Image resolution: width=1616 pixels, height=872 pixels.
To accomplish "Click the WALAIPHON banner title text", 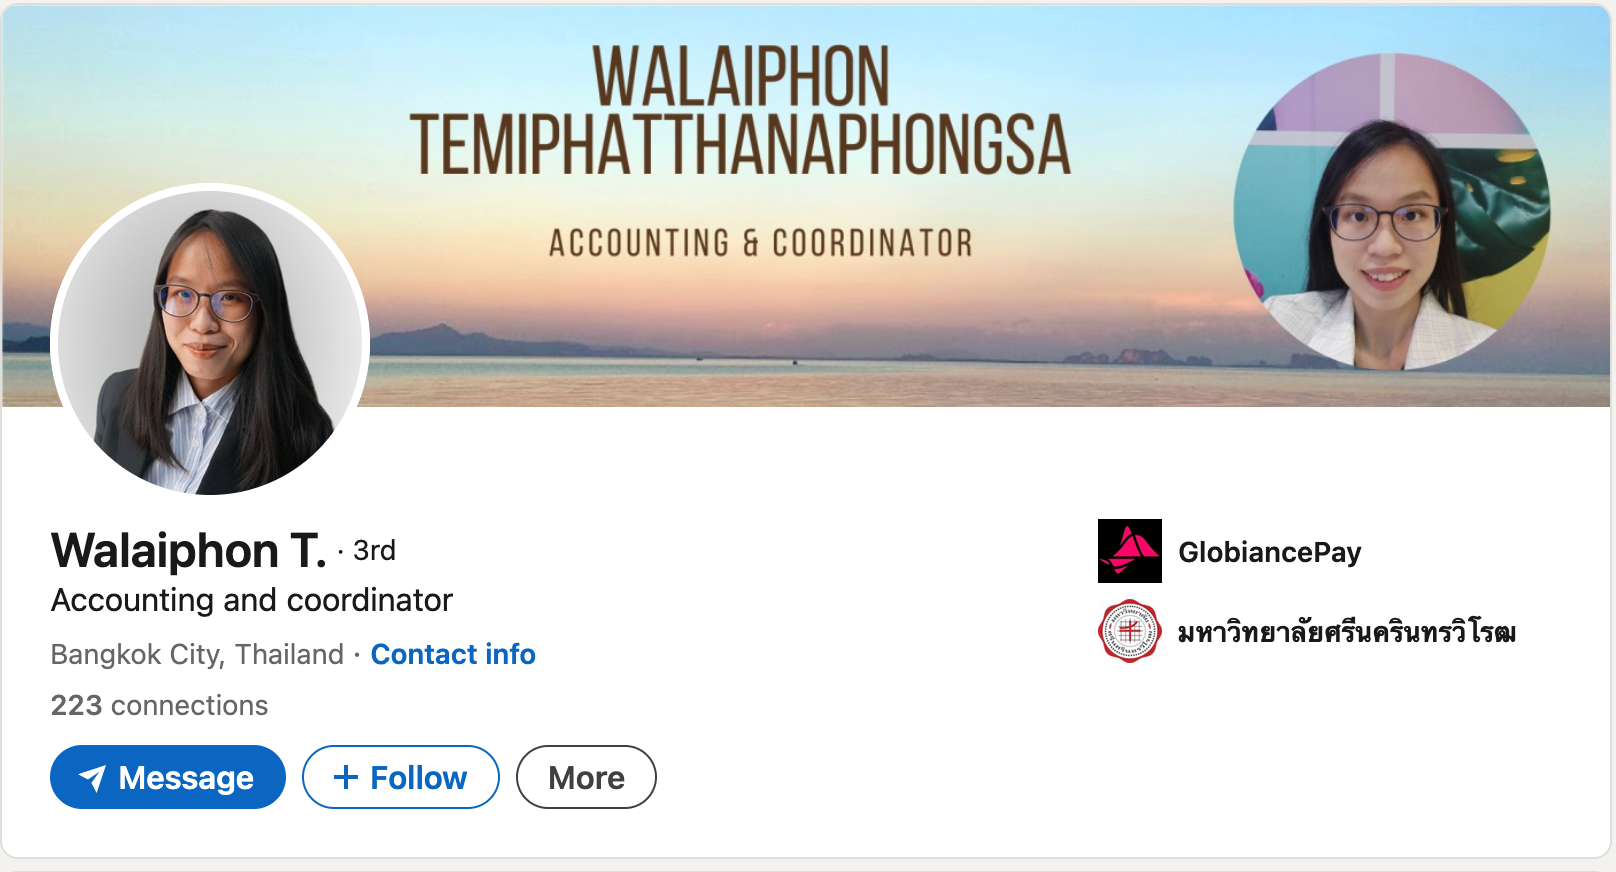I will (740, 76).
